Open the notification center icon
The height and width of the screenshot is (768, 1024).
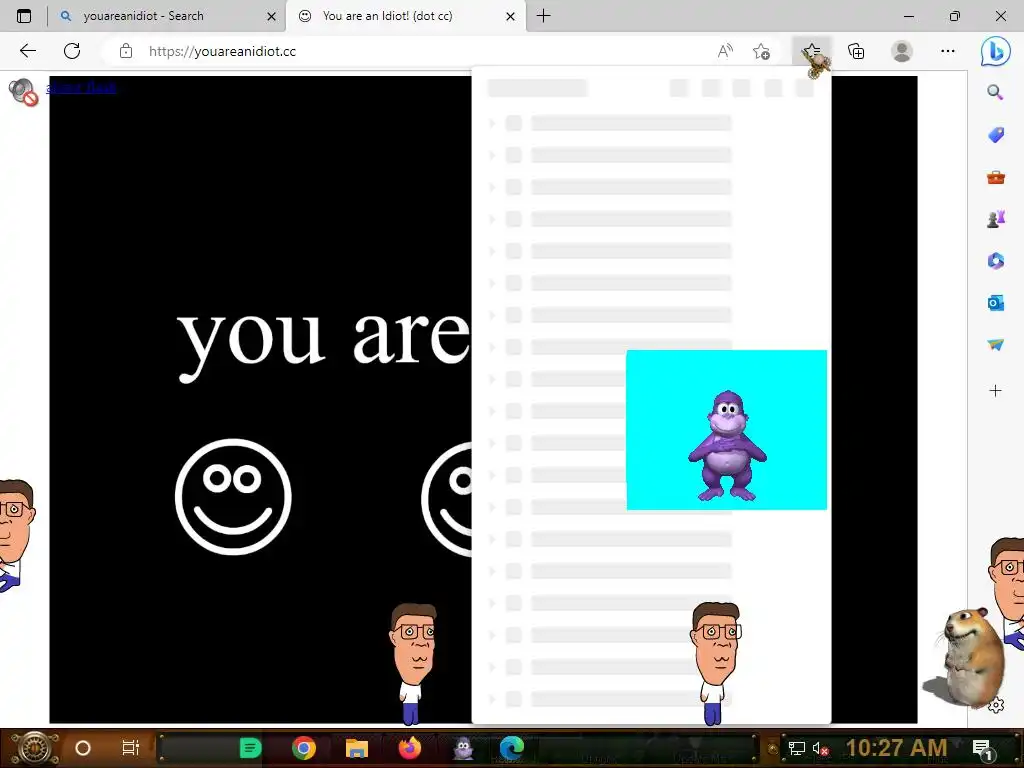click(x=982, y=749)
